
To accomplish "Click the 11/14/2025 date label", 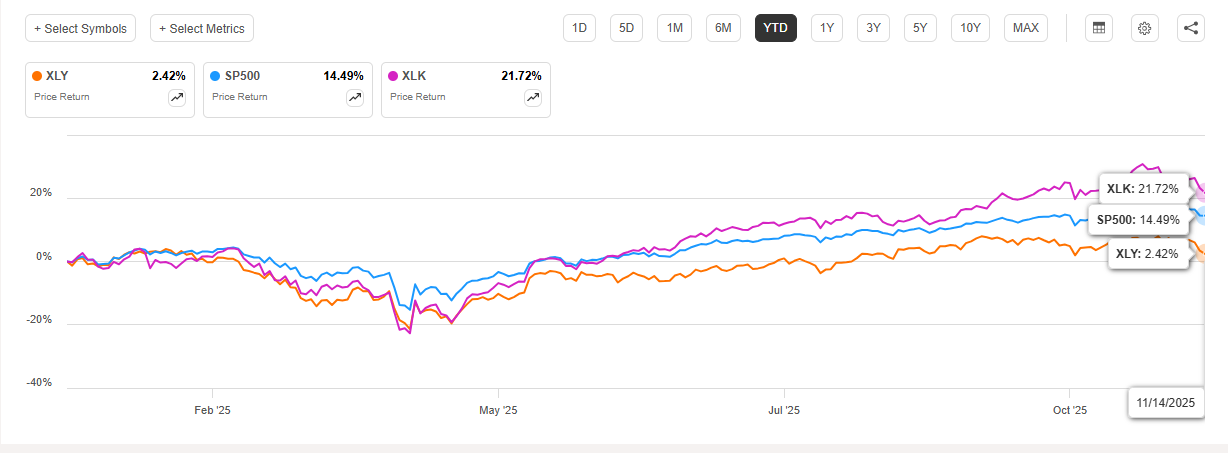I will 1166,402.
